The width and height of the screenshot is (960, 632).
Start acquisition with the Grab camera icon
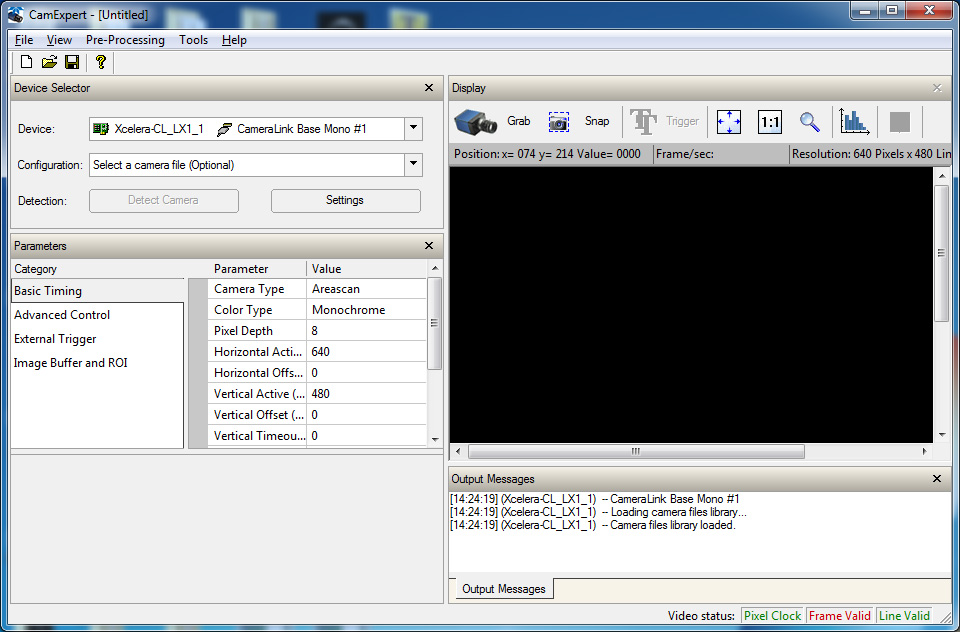coord(476,122)
